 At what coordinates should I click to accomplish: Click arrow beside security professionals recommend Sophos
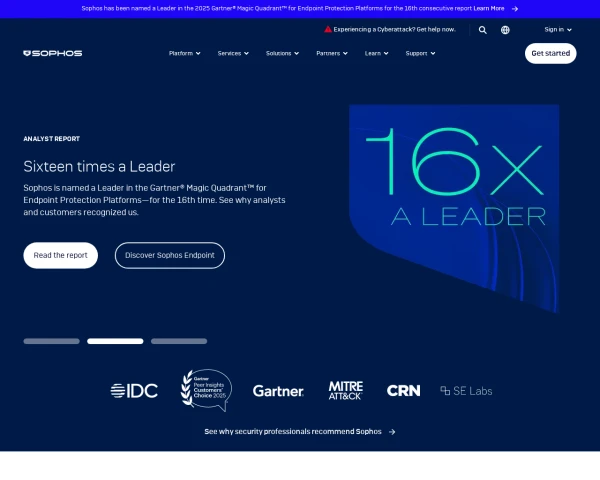point(392,432)
